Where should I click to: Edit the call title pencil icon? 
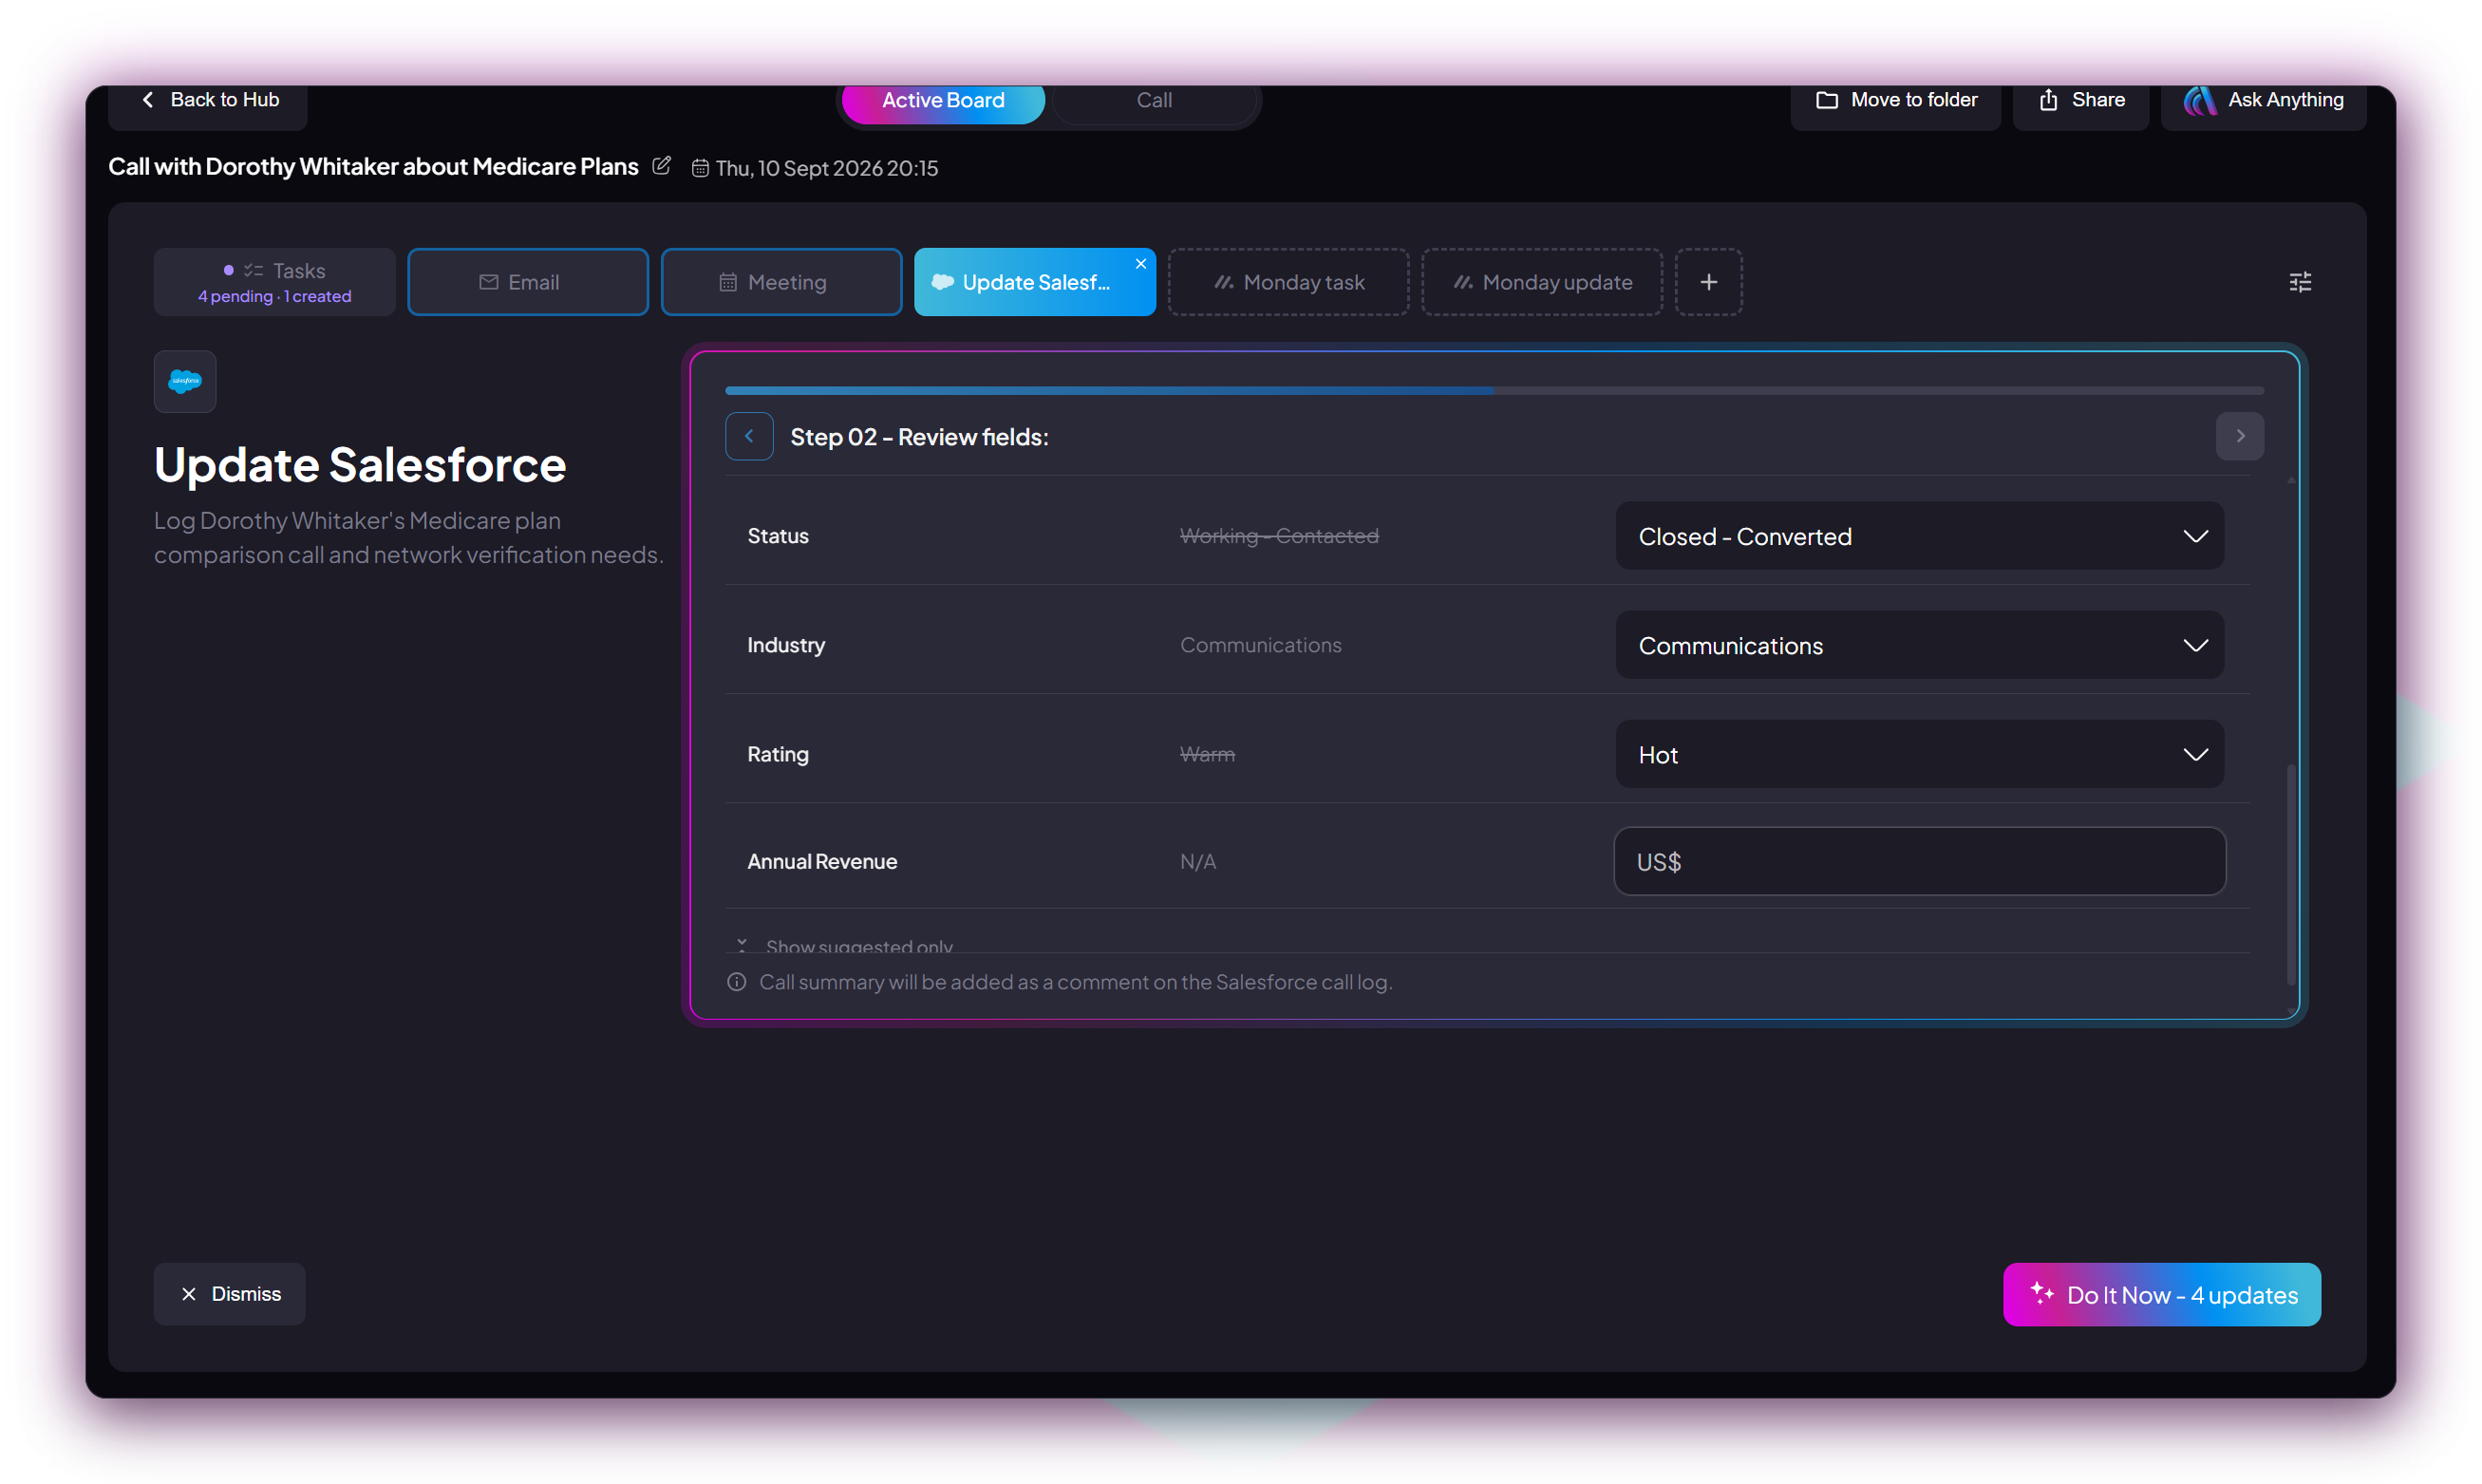click(x=661, y=166)
